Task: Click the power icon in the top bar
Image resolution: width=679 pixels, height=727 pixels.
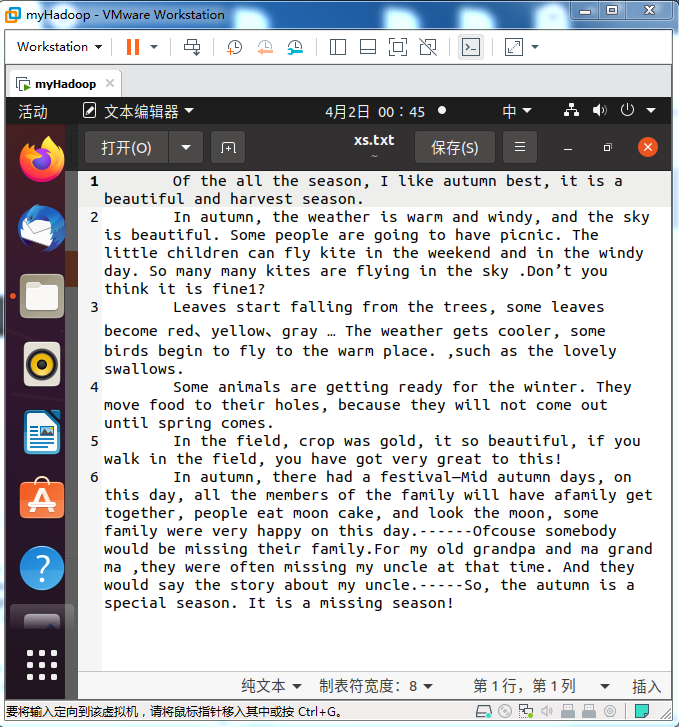Action: pyautogui.click(x=627, y=110)
